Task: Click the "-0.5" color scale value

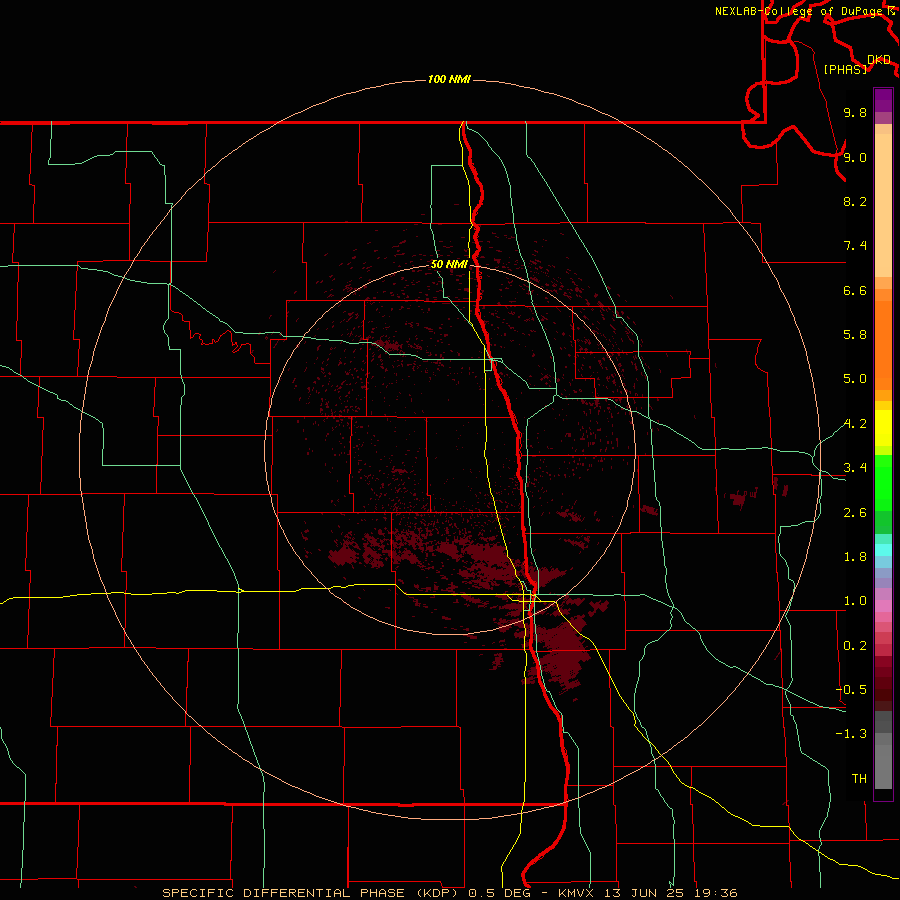Action: 851,690
